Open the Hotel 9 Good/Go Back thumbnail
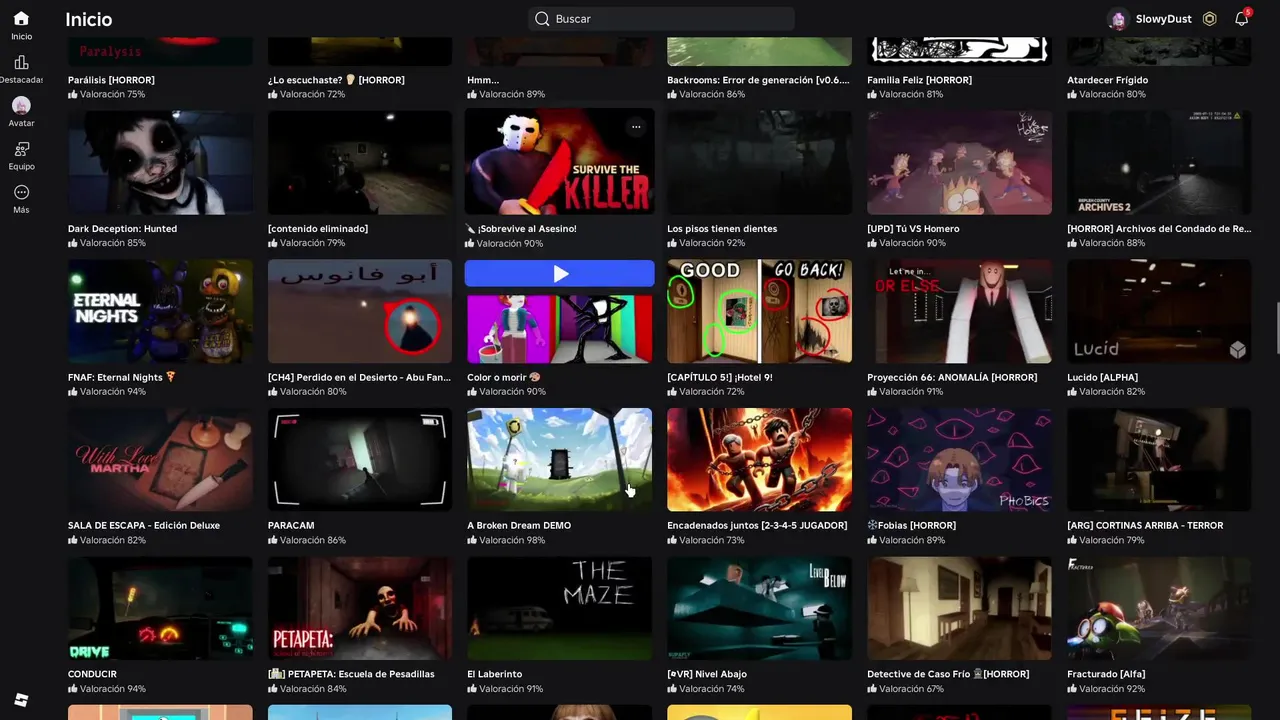The height and width of the screenshot is (720, 1280). coord(760,311)
